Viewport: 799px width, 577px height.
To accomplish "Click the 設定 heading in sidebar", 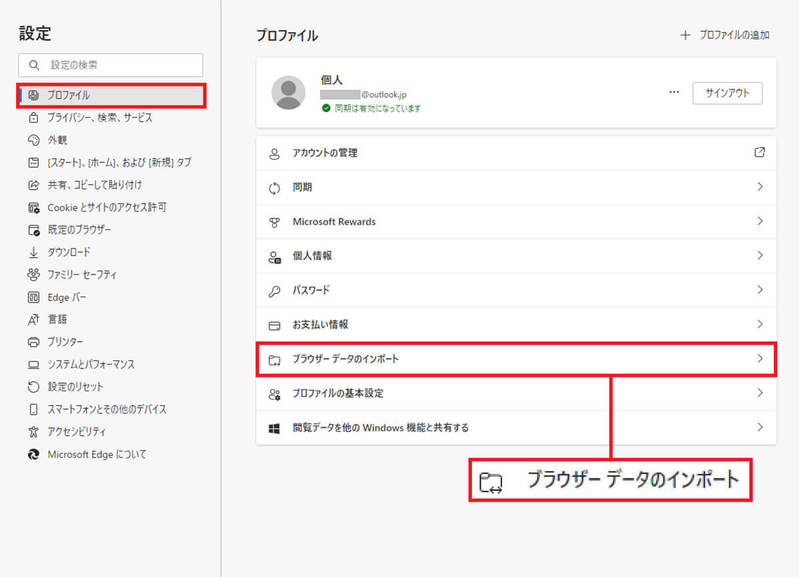I will [35, 33].
